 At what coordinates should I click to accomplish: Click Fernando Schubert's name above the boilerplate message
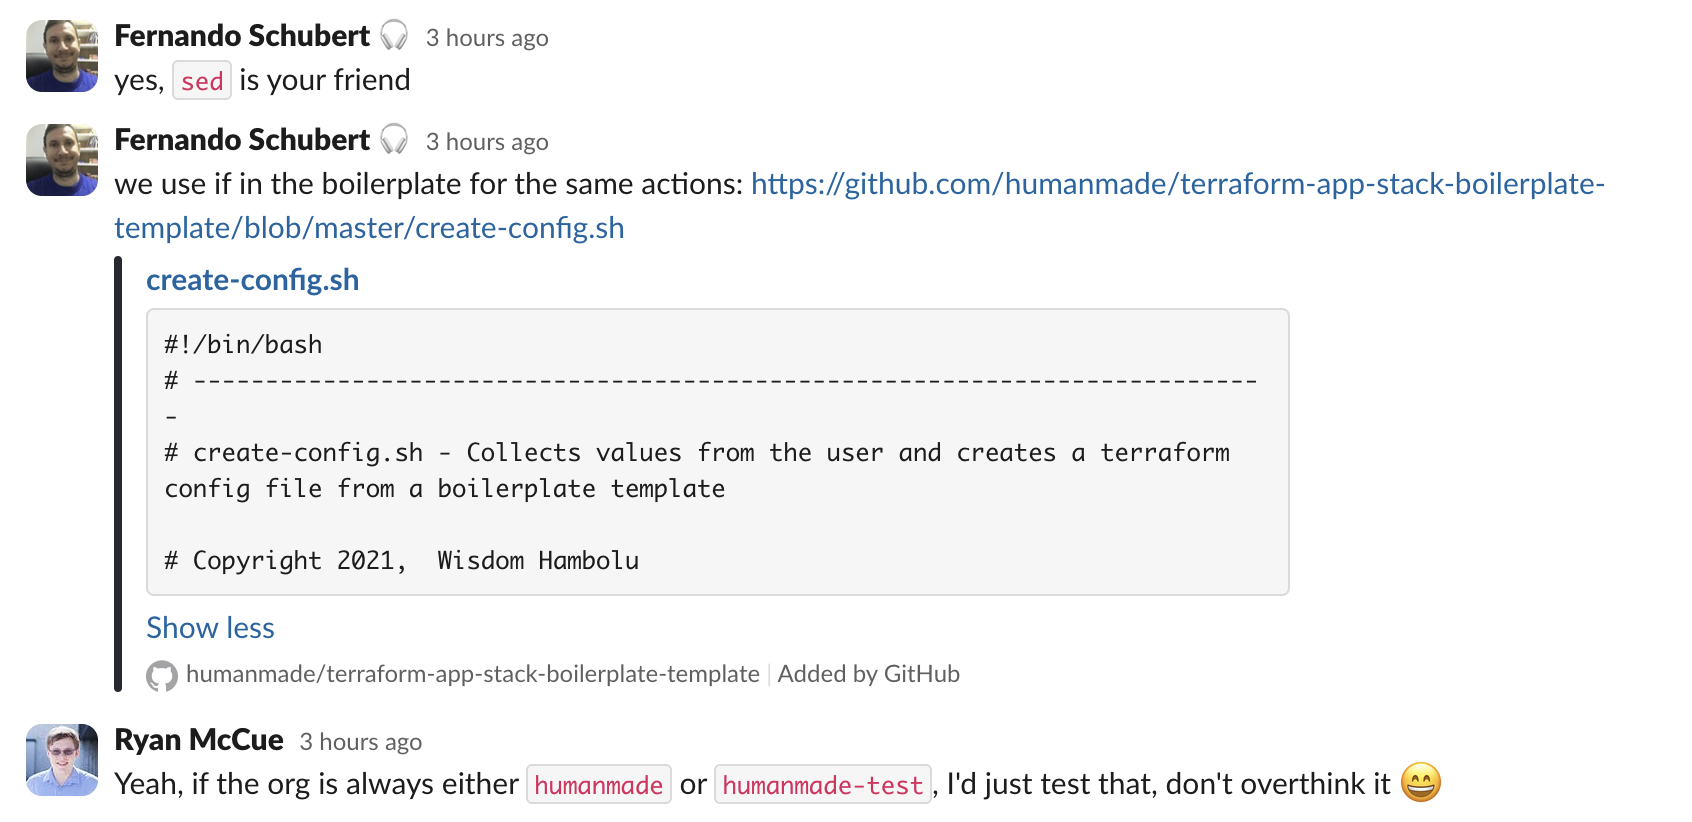coord(242,140)
